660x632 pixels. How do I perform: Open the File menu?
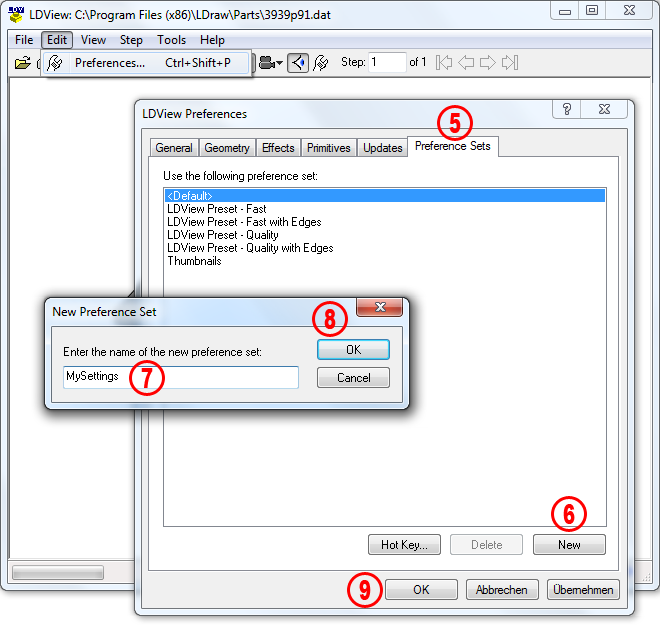pos(24,40)
